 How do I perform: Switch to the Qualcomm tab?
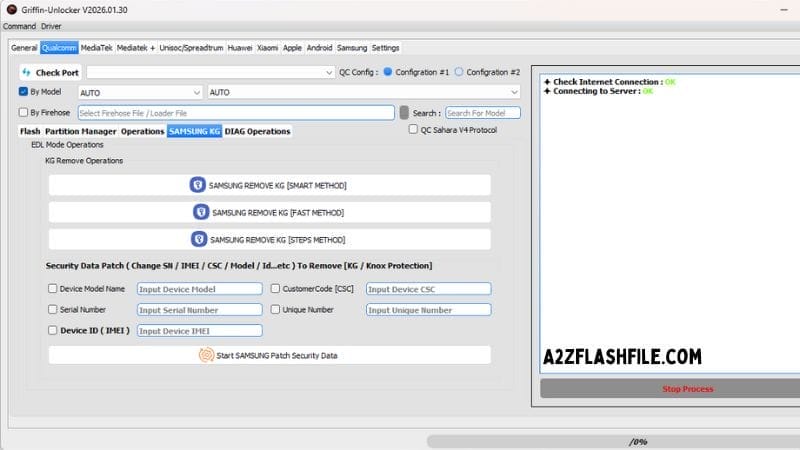(x=59, y=47)
